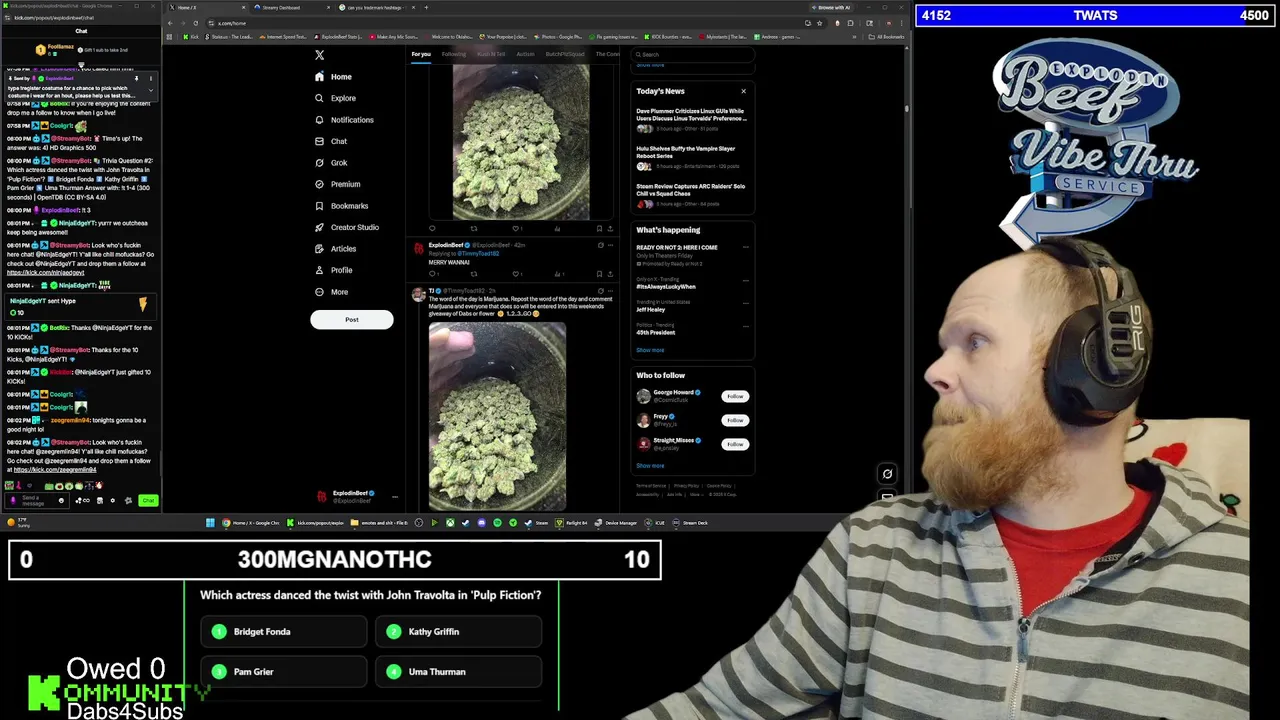Viewport: 1280px width, 720px height.
Task: Open Device Manager from taskbar
Action: coord(616,523)
